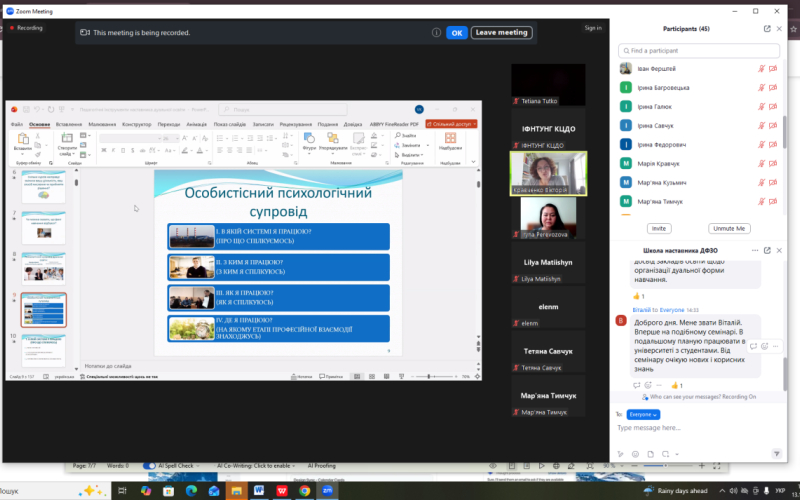
Task: Click Sign in at top of meeting
Action: point(593,28)
